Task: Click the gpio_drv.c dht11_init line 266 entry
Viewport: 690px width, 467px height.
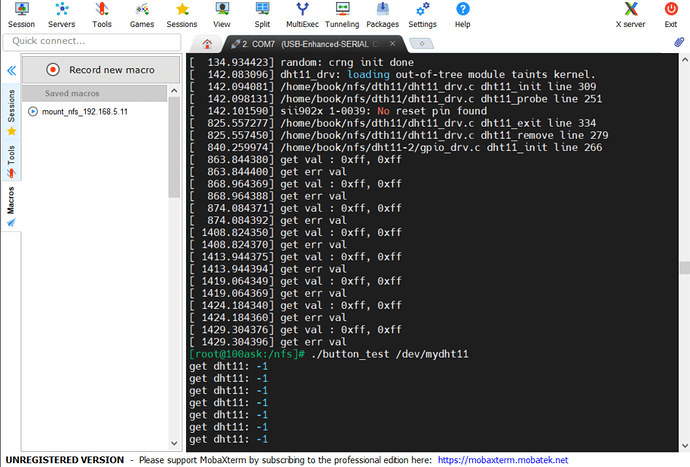Action: coord(396,147)
